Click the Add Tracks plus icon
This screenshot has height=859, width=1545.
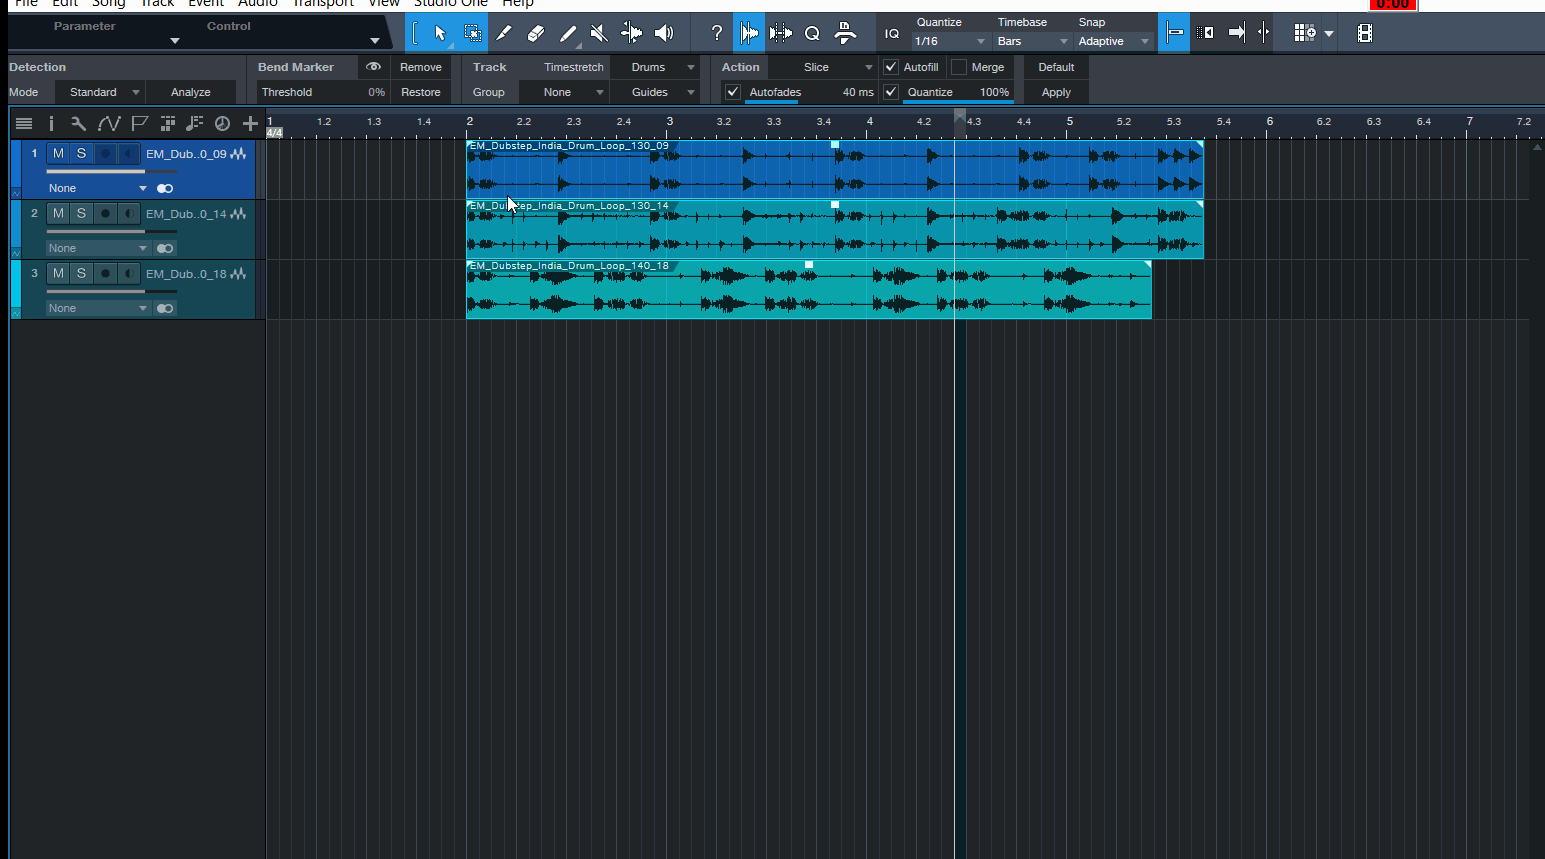(x=250, y=123)
